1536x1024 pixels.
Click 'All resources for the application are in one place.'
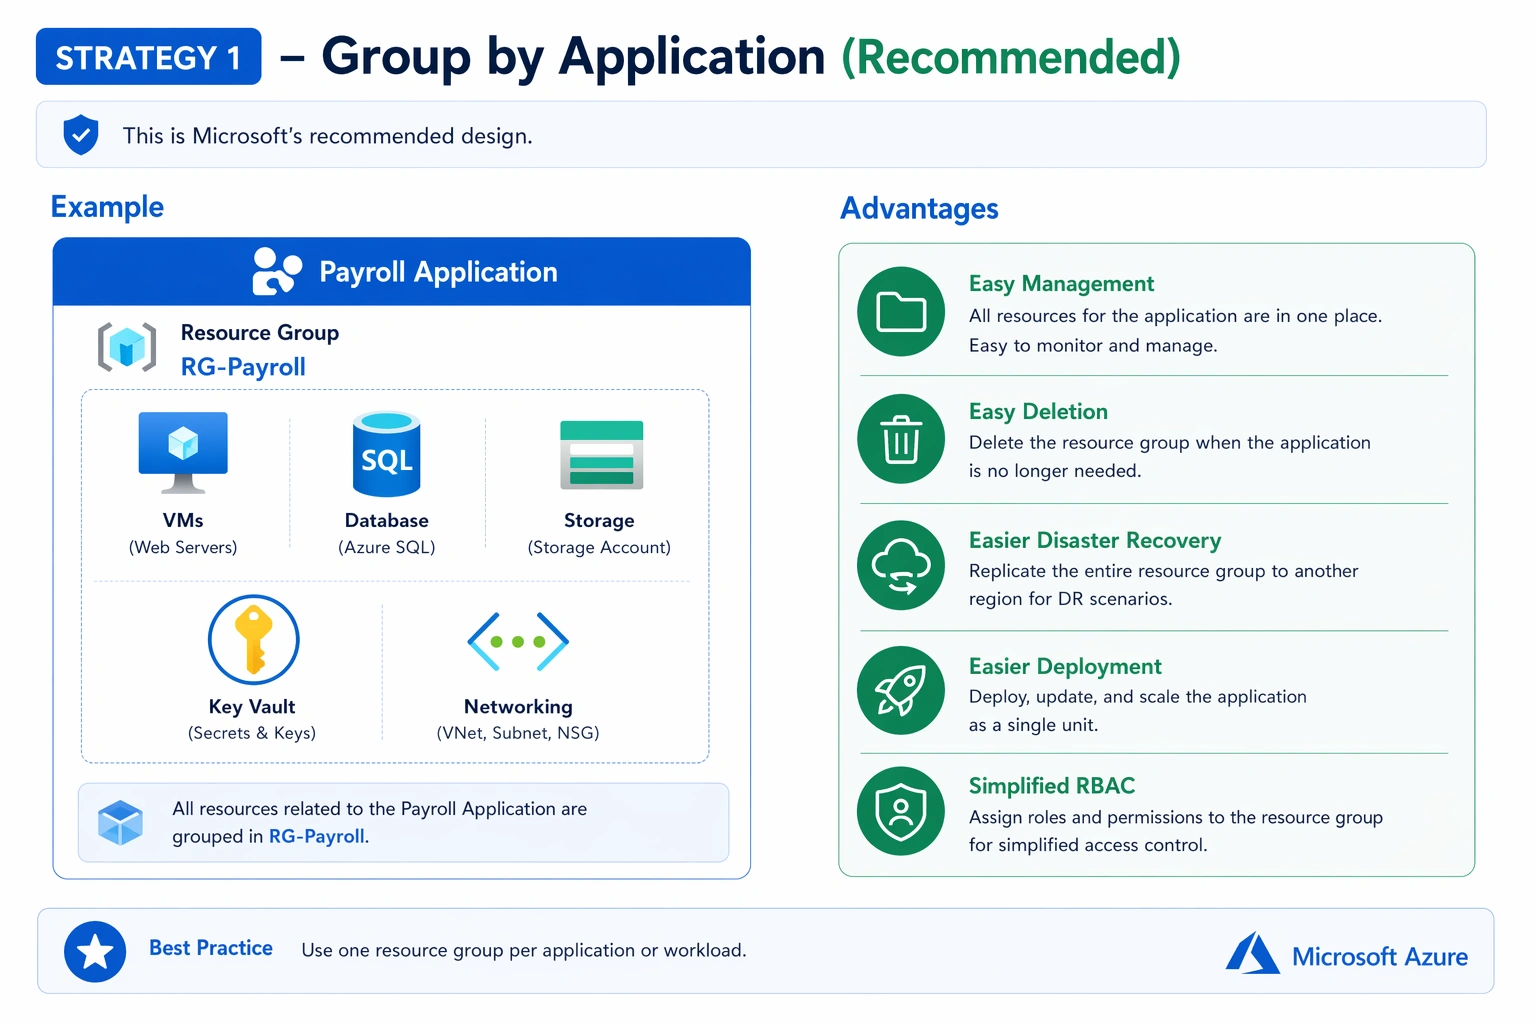coord(1175,316)
